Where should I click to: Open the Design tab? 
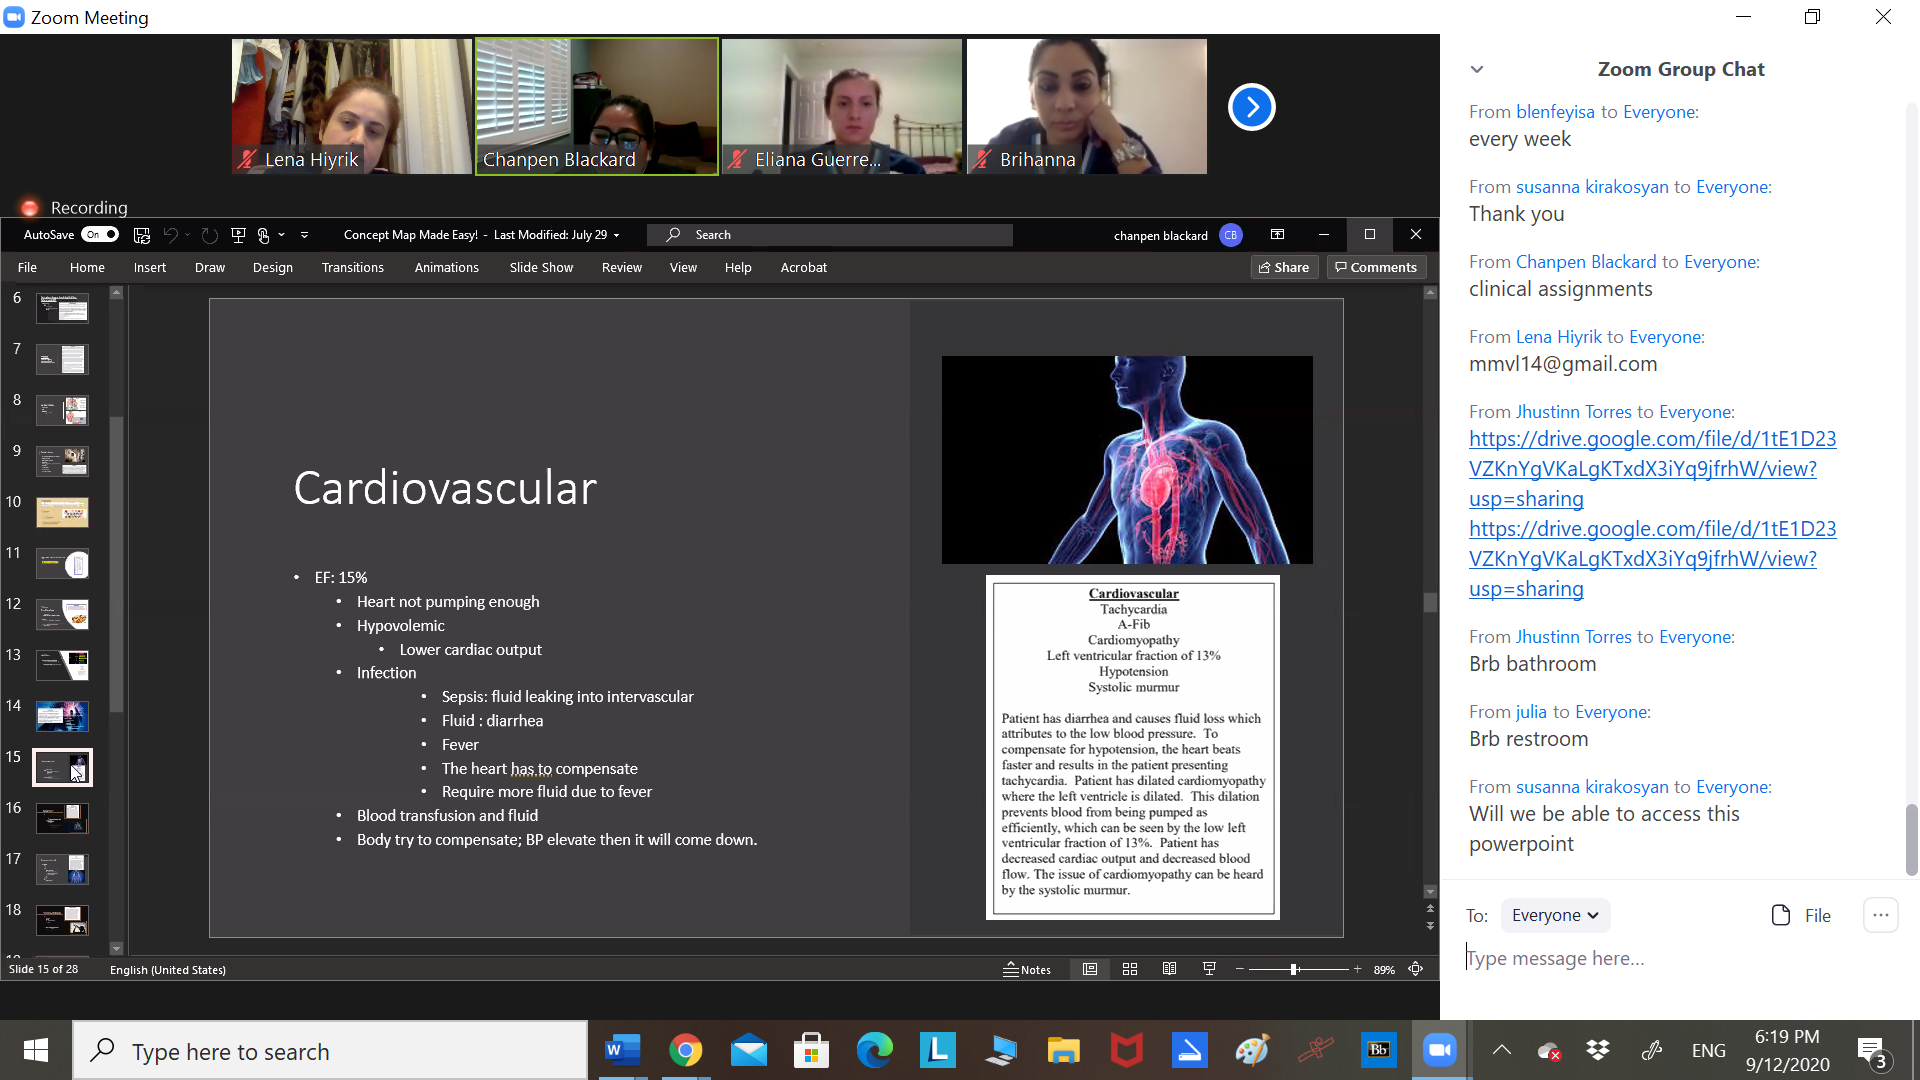[273, 267]
